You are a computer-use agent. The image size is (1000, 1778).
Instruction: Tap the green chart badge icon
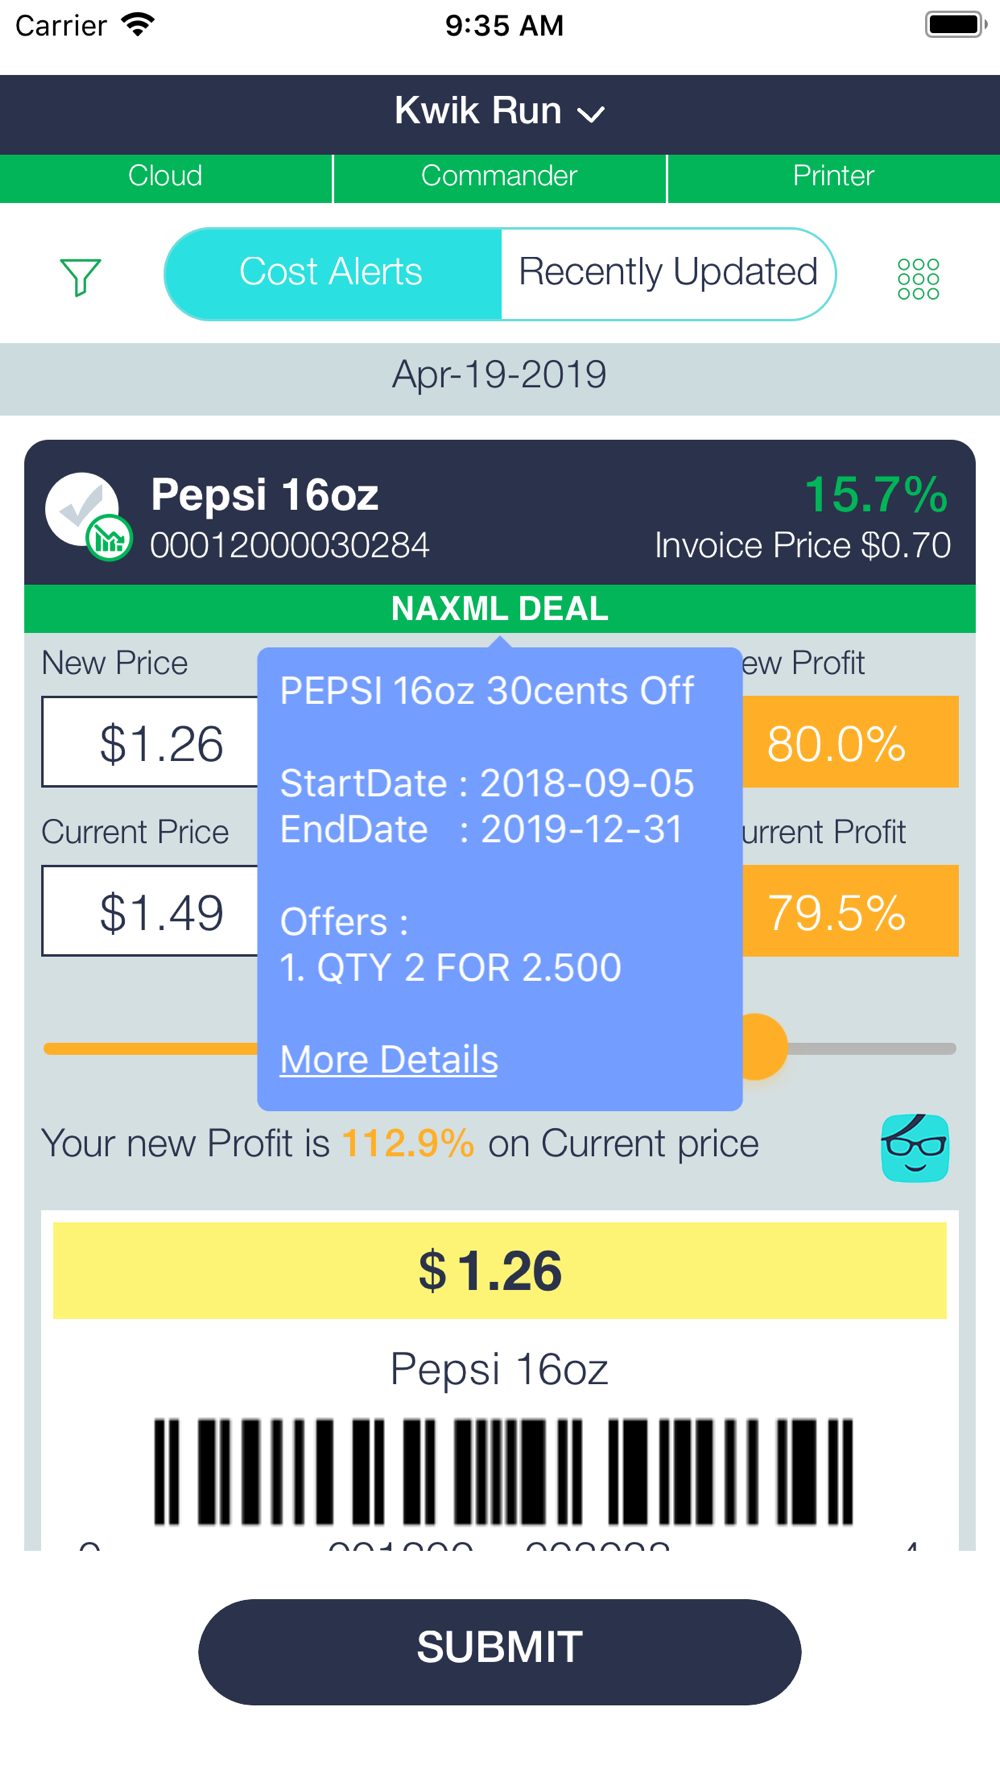pyautogui.click(x=109, y=540)
